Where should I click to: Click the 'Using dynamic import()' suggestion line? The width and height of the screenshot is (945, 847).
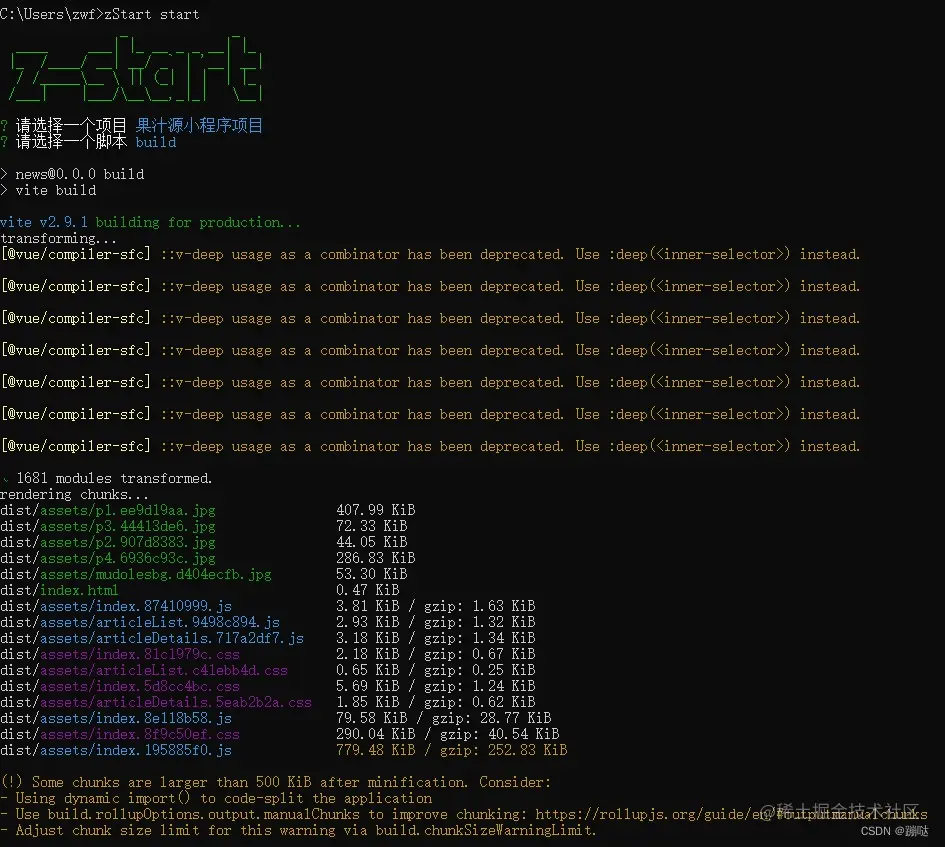pyautogui.click(x=216, y=798)
